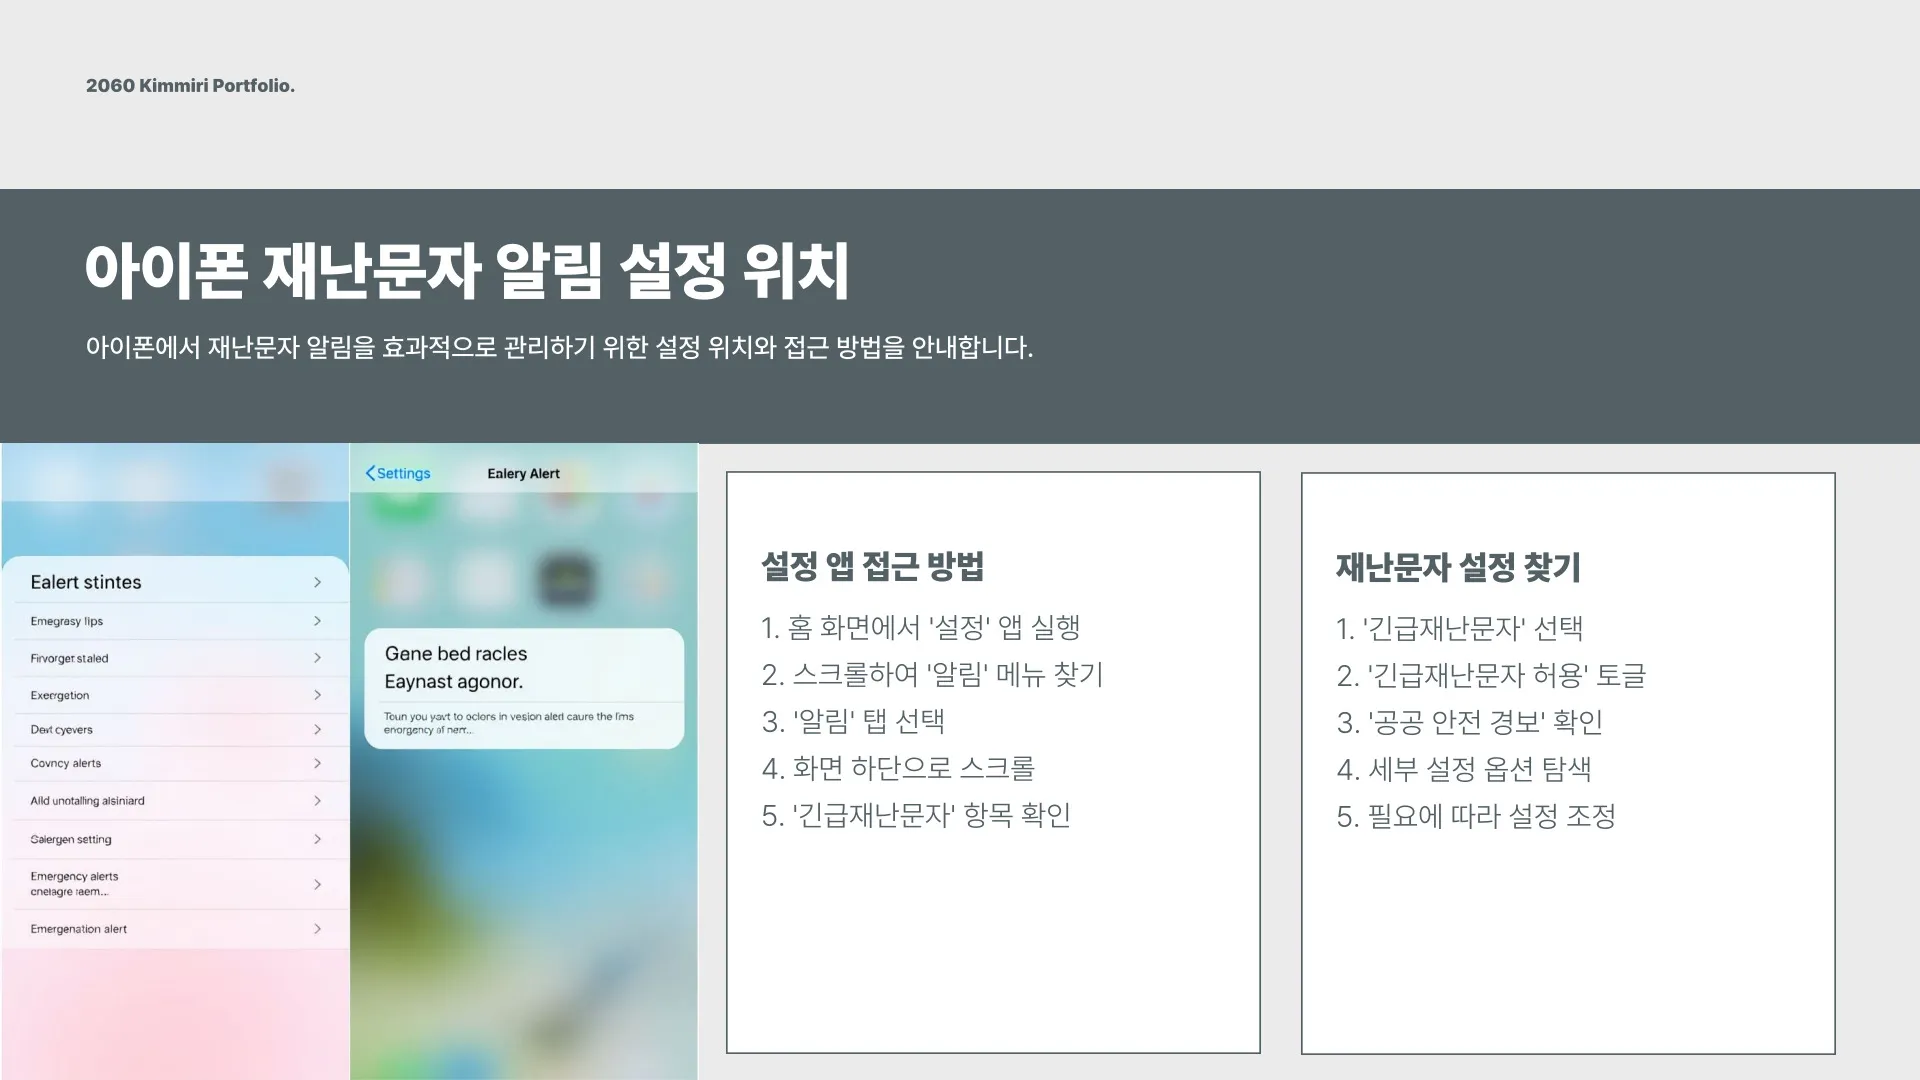Image resolution: width=1920 pixels, height=1080 pixels.
Task: Click the card's small description text
Action: point(508,723)
